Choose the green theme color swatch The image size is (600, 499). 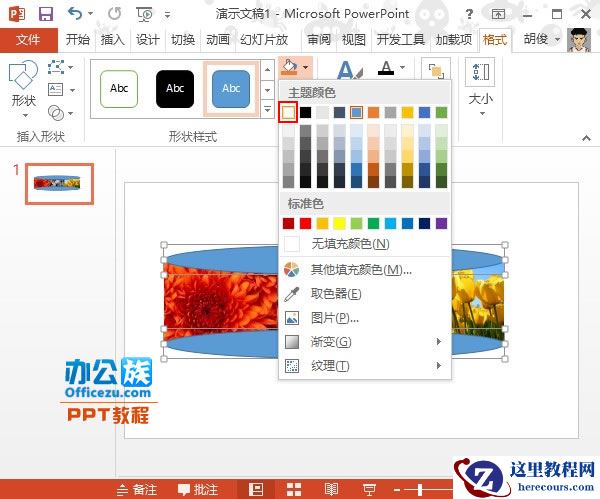coord(441,113)
